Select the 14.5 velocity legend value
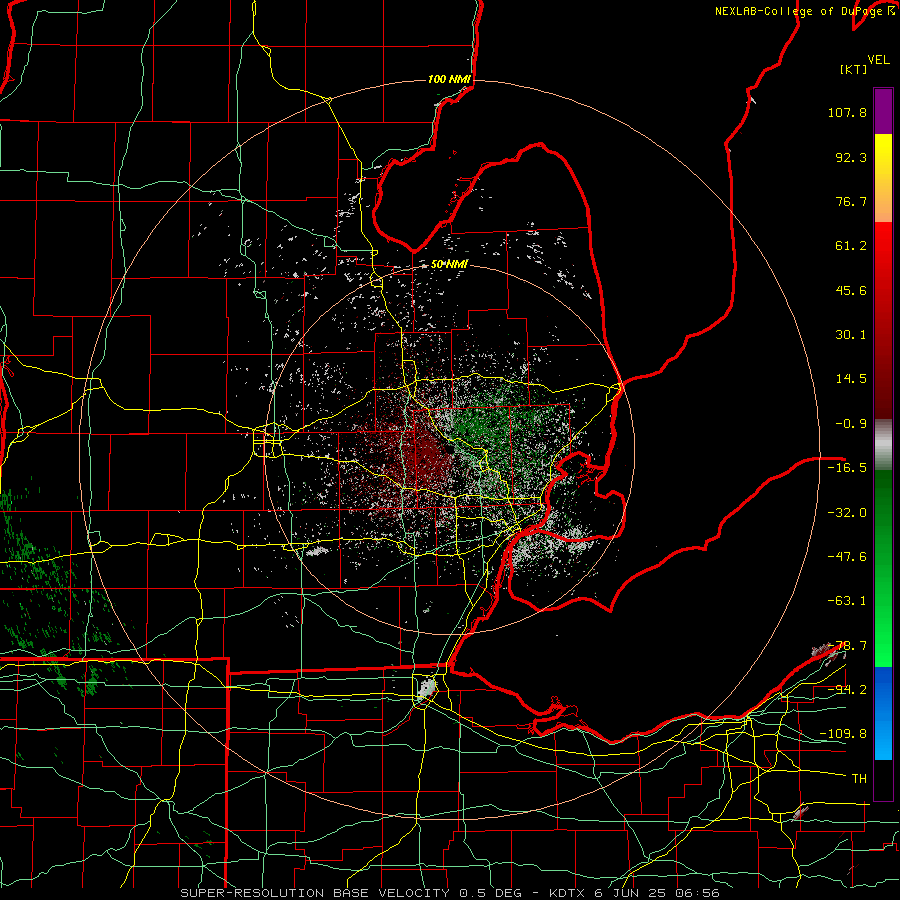Image resolution: width=900 pixels, height=900 pixels. click(x=851, y=379)
